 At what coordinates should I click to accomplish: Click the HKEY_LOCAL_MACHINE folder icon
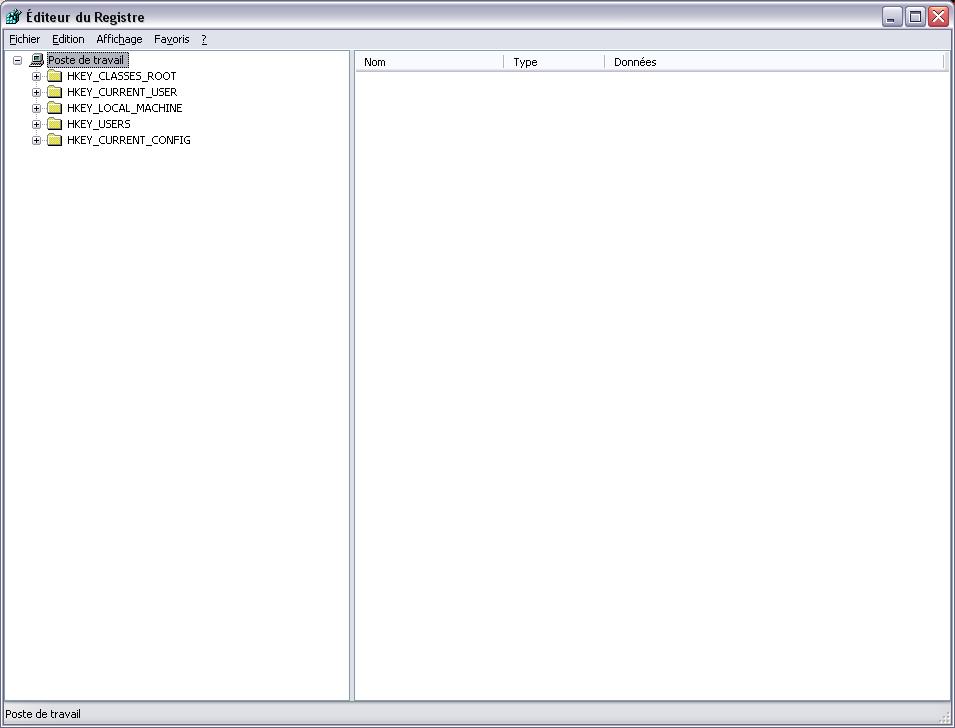(55, 108)
